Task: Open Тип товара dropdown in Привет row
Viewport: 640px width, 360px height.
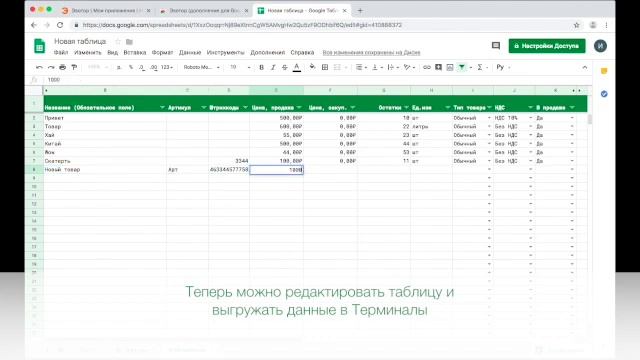Action: [489, 118]
